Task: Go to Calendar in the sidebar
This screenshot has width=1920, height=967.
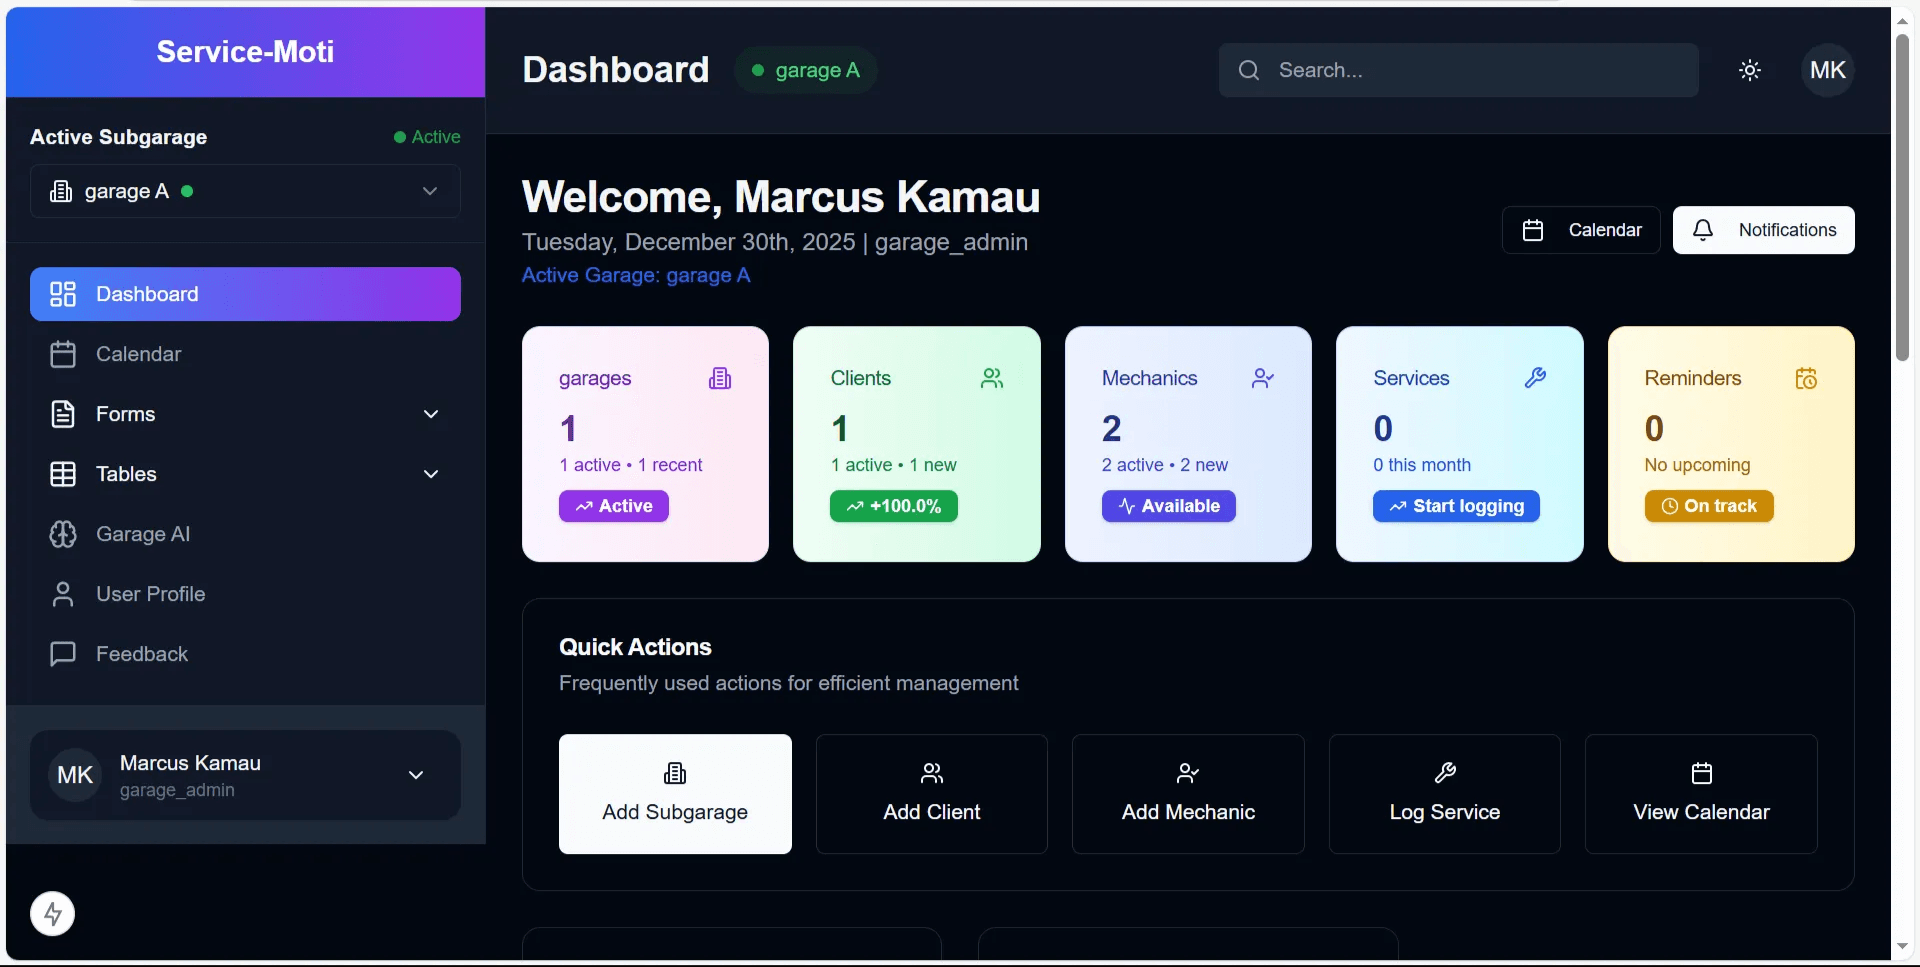Action: [138, 354]
